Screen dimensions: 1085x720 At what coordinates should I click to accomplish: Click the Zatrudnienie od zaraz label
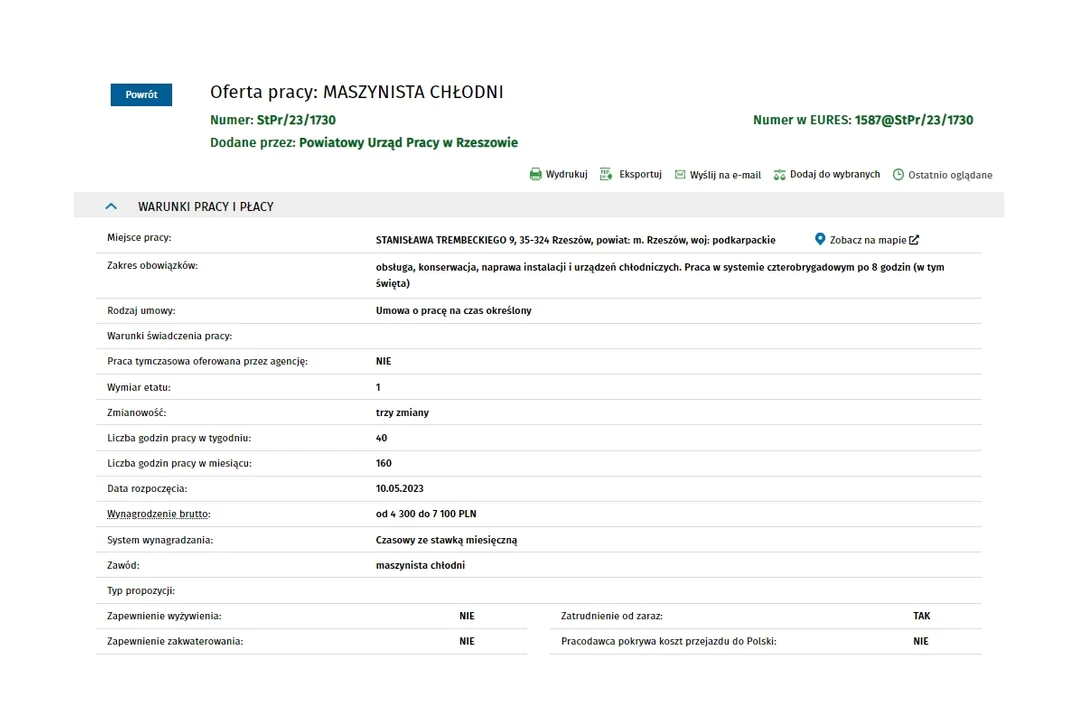pyautogui.click(x=612, y=616)
